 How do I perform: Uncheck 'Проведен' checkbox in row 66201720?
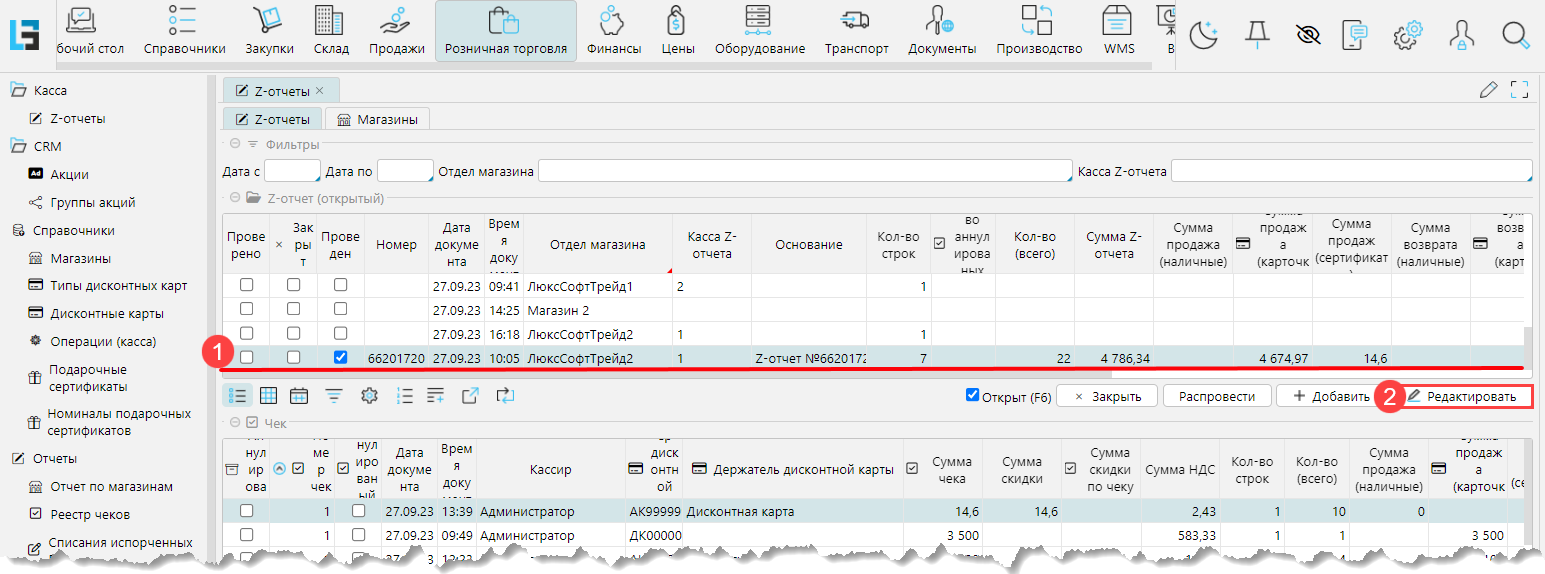[340, 357]
